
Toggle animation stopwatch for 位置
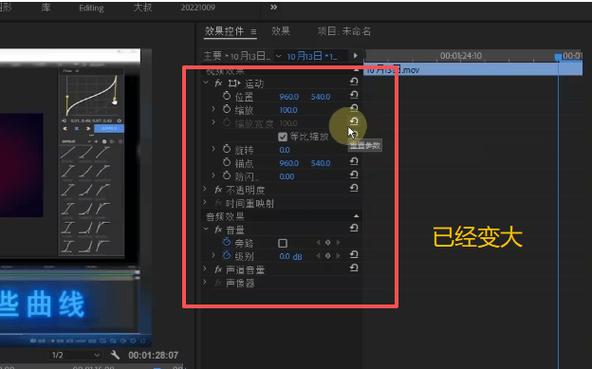(x=227, y=96)
